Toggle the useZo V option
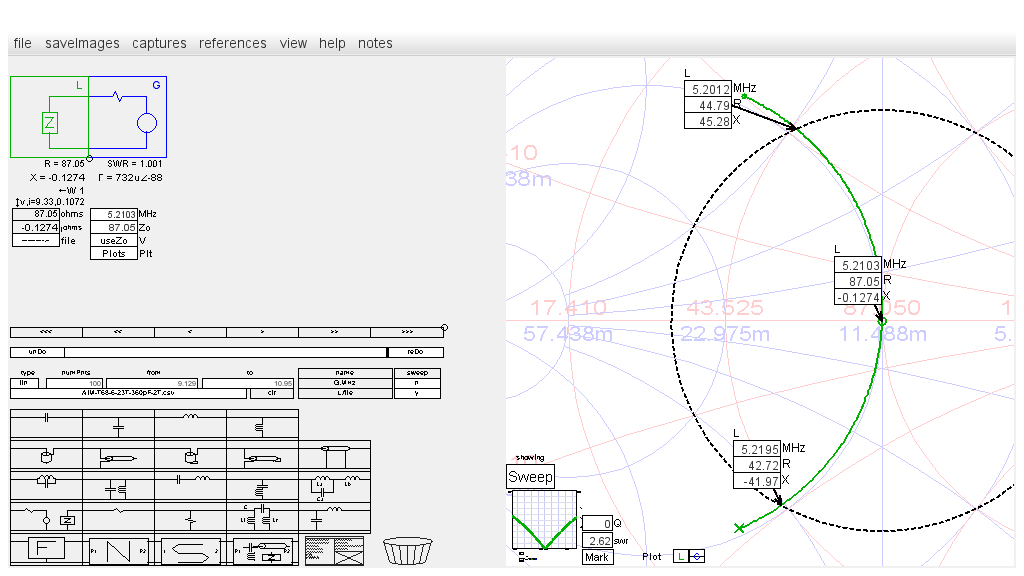Image resolution: width=1024 pixels, height=576 pixels. [x=113, y=240]
